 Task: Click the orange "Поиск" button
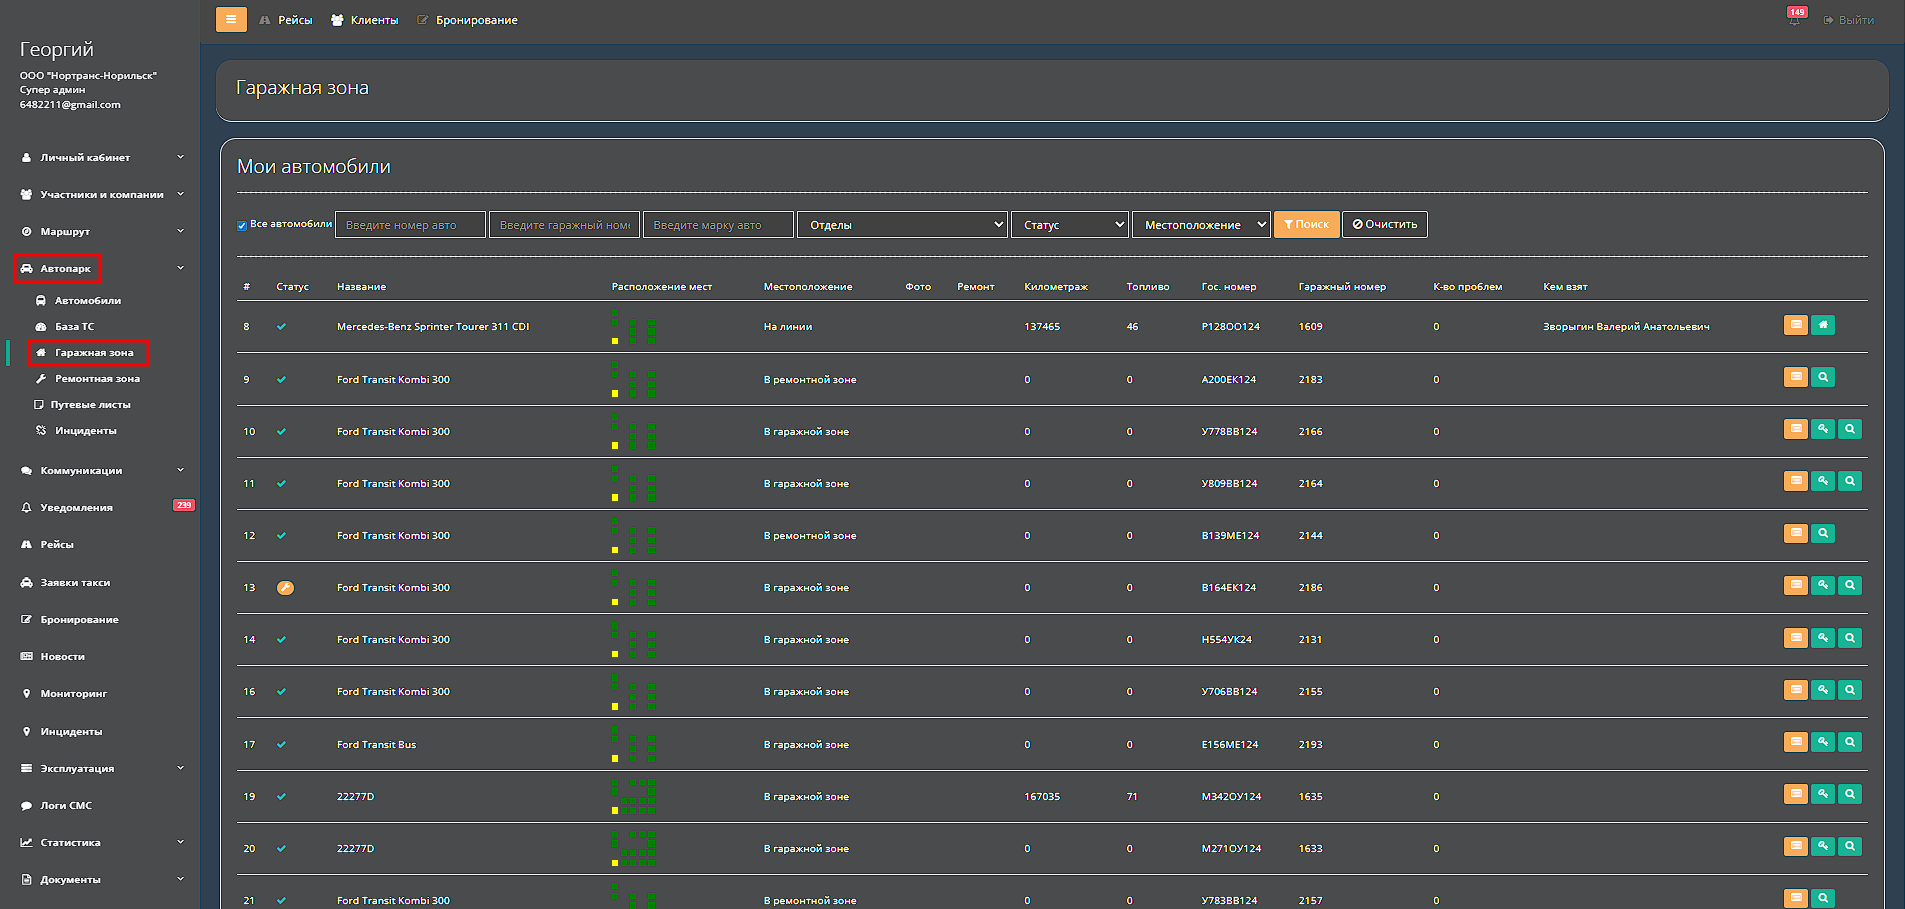(1306, 224)
